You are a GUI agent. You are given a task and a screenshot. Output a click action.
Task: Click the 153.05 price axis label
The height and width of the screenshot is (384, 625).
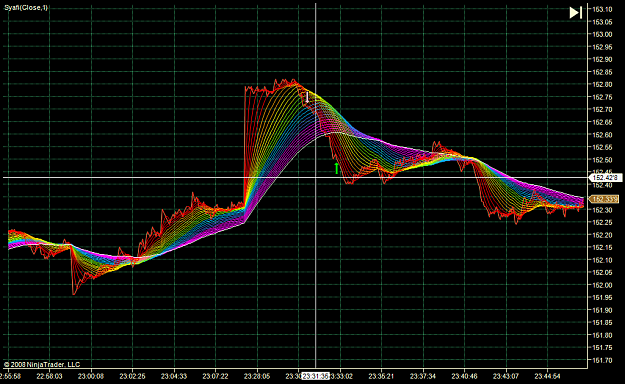(602, 22)
